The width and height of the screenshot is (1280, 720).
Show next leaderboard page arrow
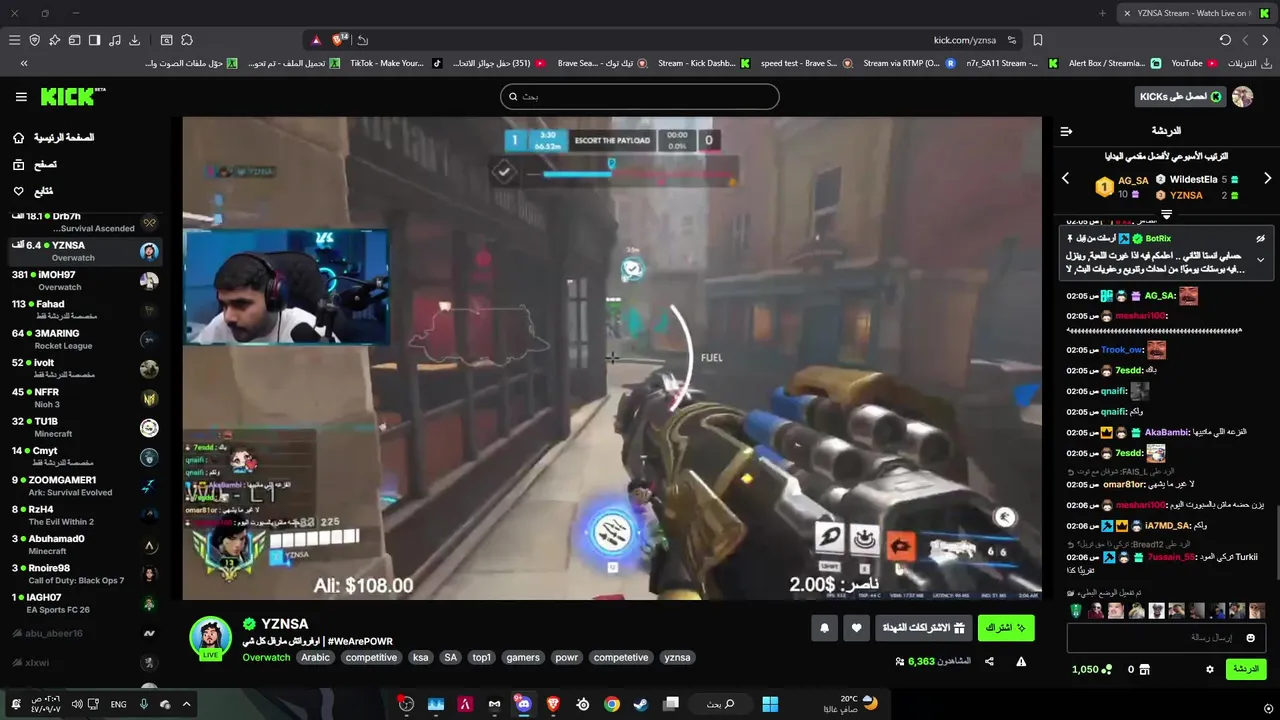(1267, 178)
